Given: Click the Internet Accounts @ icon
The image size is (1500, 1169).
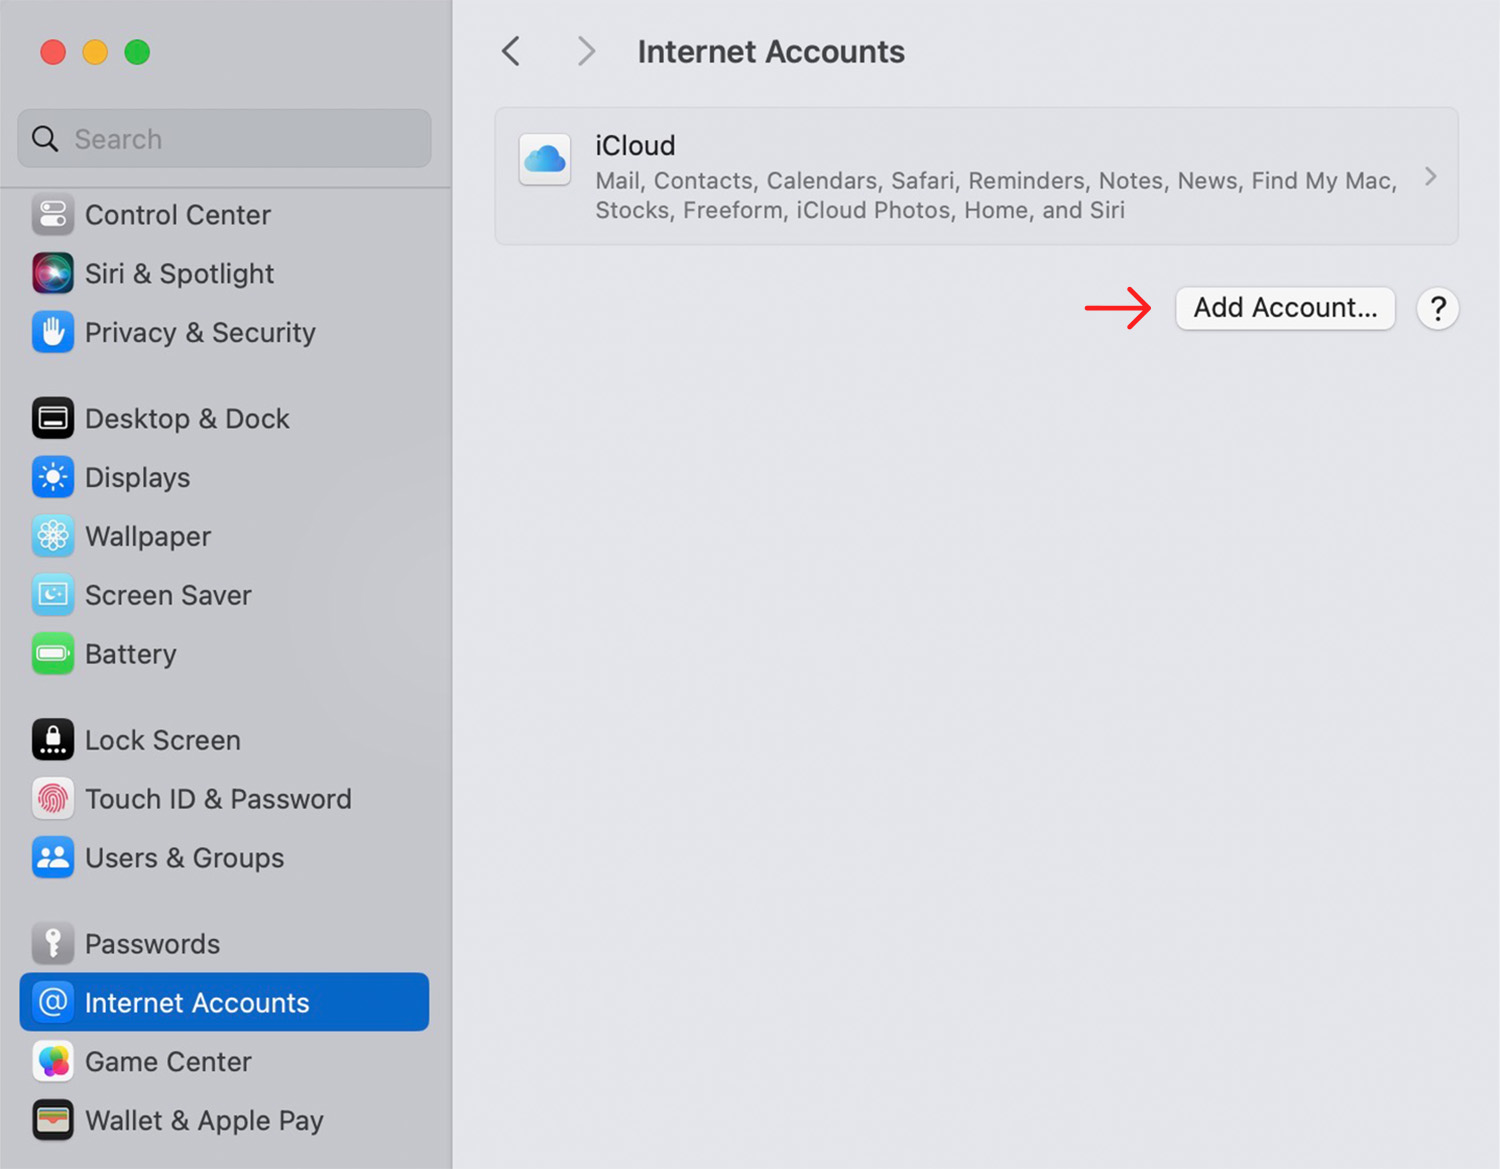Looking at the screenshot, I should pyautogui.click(x=53, y=1002).
